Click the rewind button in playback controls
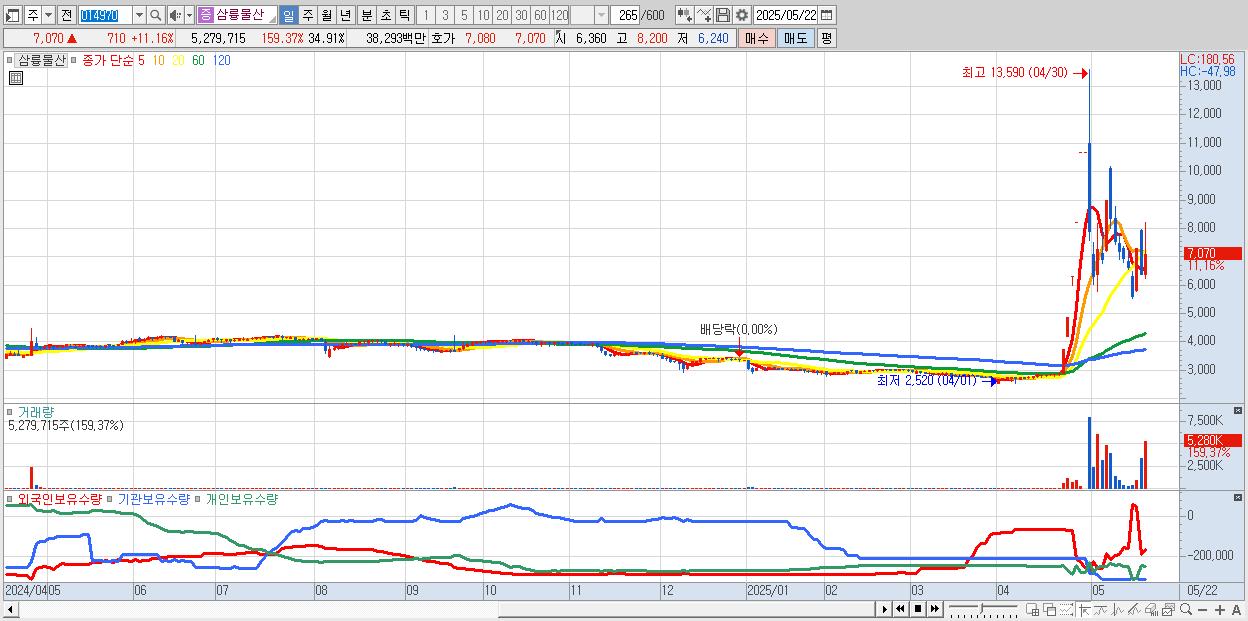1248x621 pixels. click(900, 609)
